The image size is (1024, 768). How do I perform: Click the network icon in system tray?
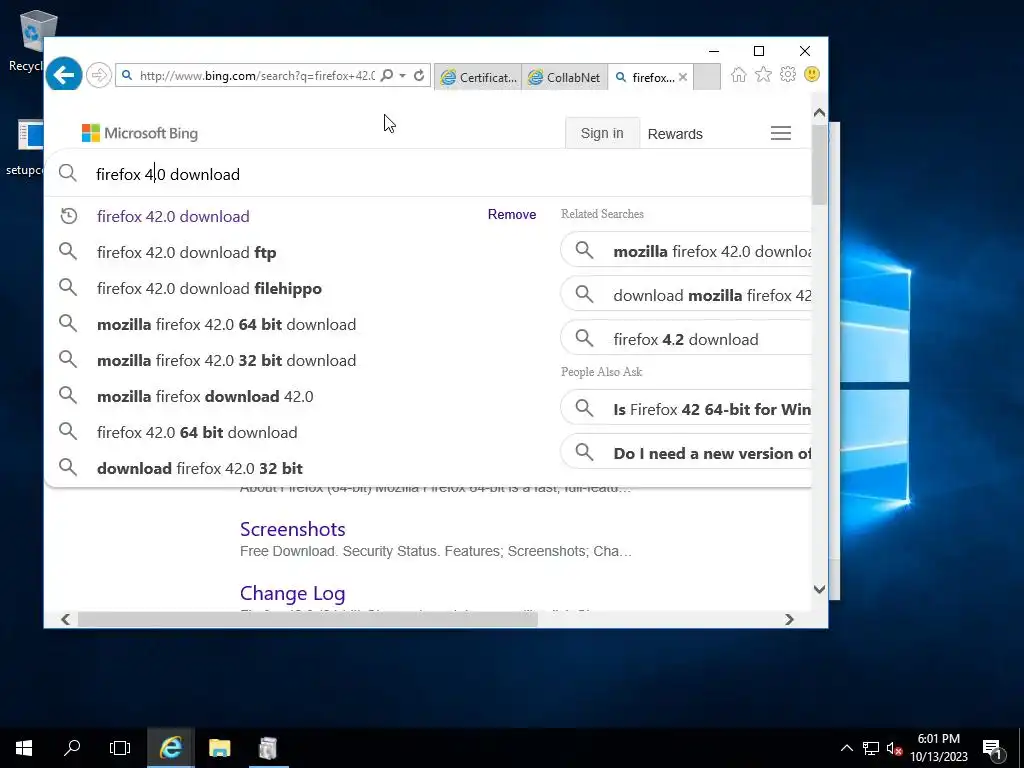[871, 748]
